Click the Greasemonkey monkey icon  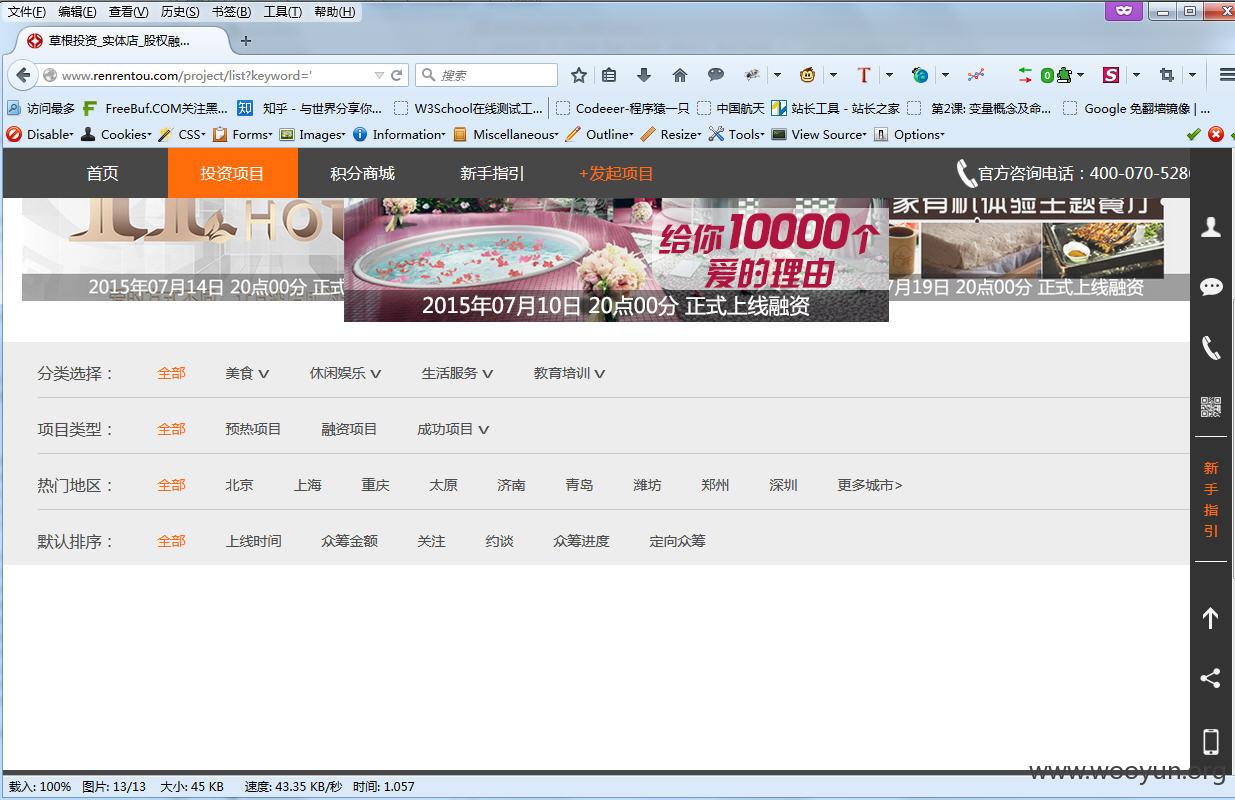point(808,75)
